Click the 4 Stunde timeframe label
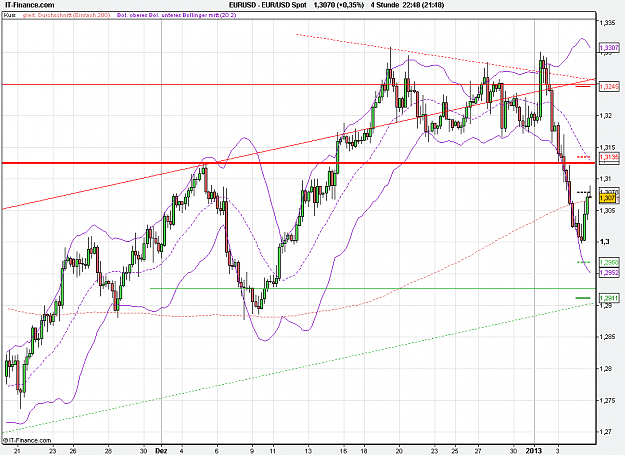 [385, 5]
